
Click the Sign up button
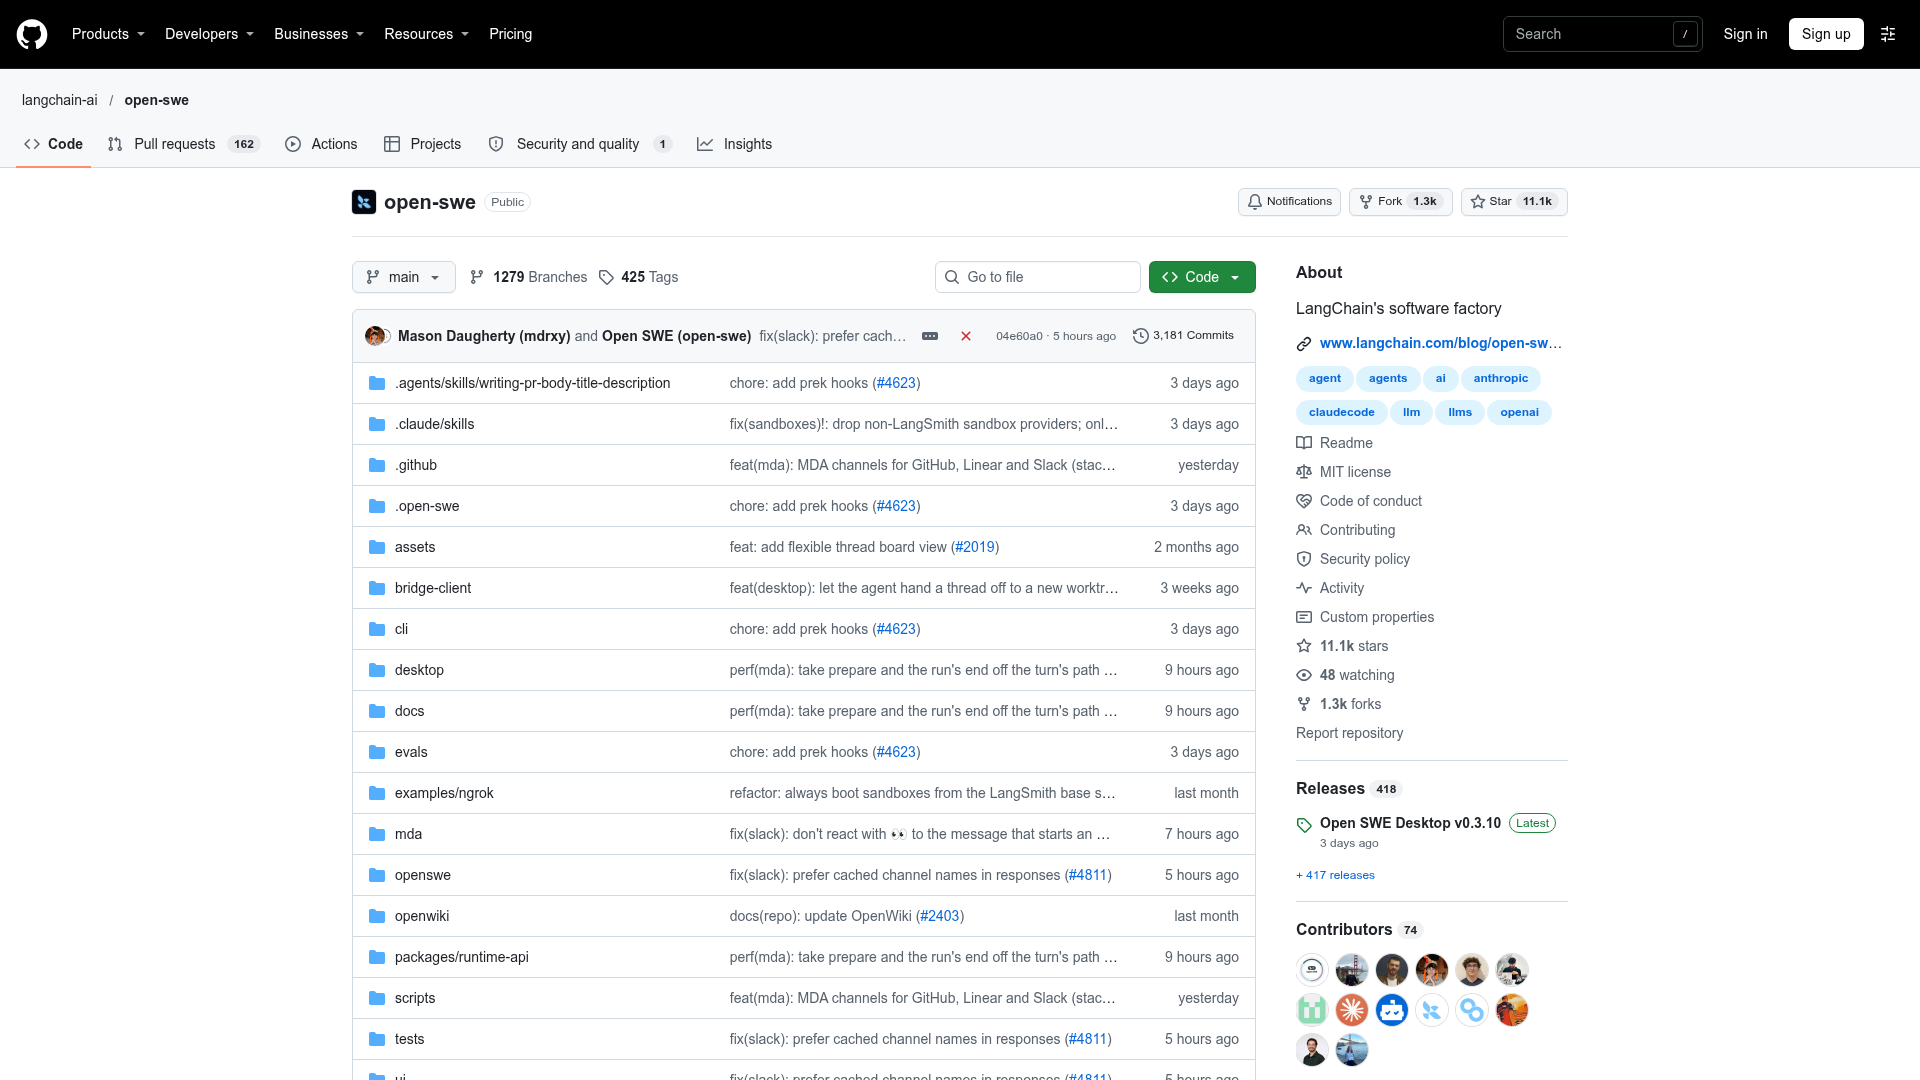tap(1826, 34)
